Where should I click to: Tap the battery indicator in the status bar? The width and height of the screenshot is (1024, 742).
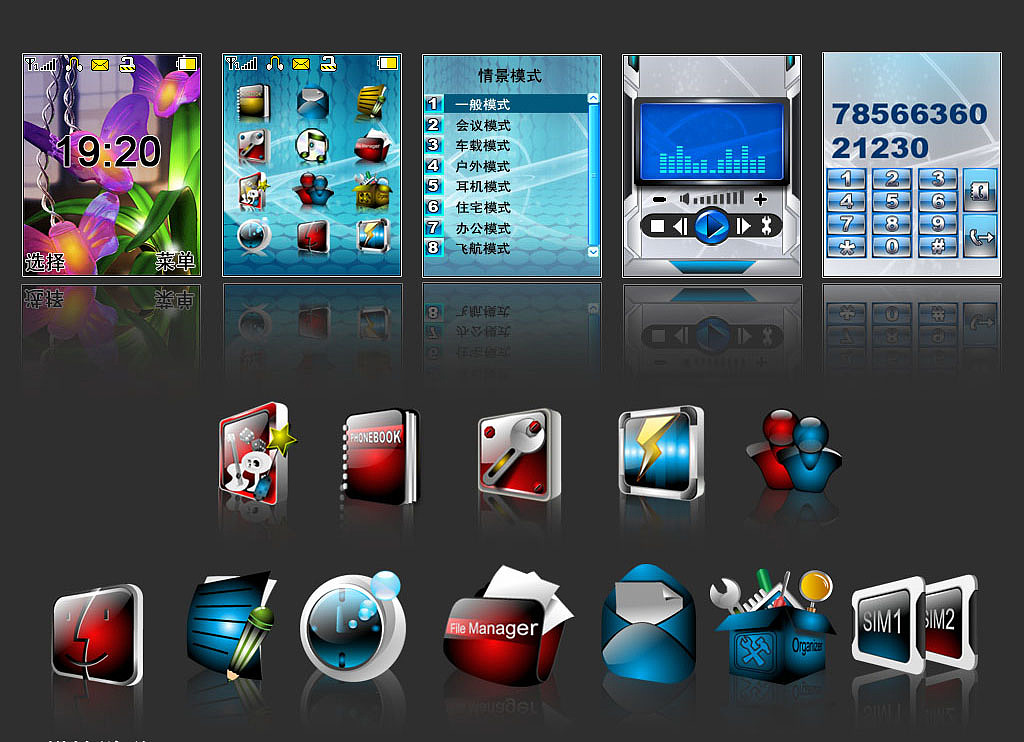click(187, 62)
